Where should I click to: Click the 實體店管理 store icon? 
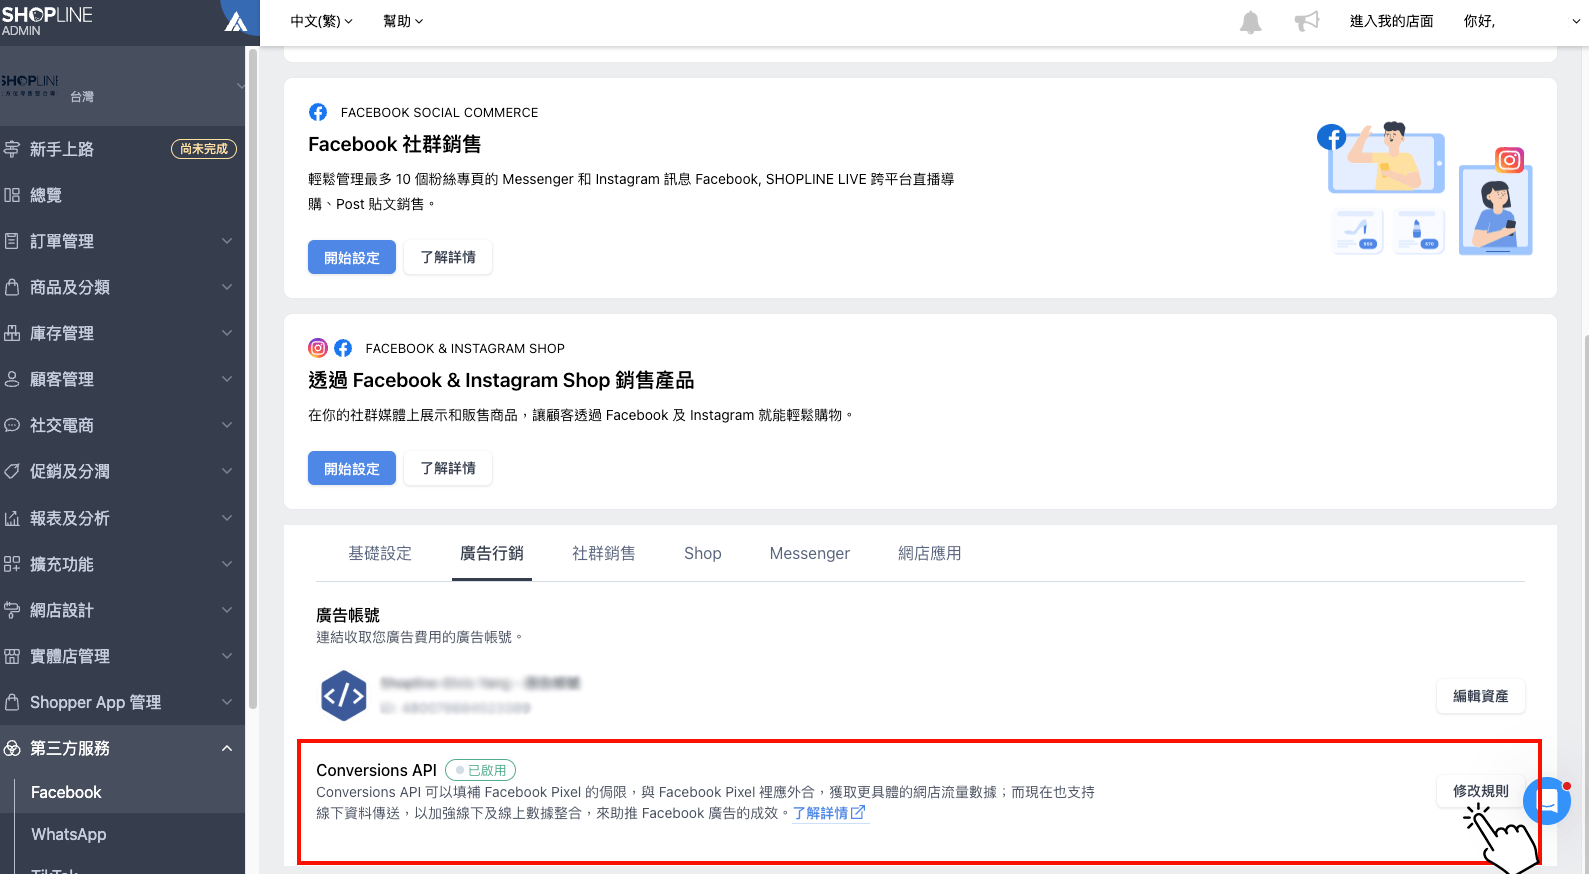pos(12,656)
